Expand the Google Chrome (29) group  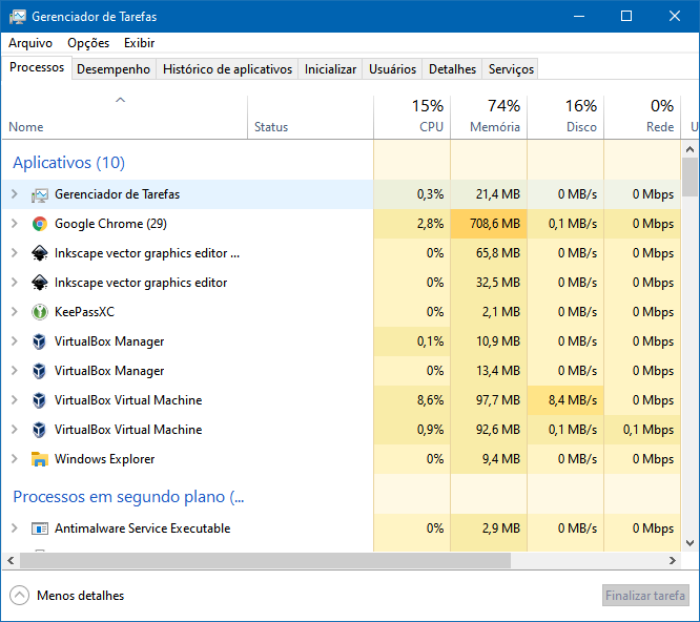tap(14, 223)
